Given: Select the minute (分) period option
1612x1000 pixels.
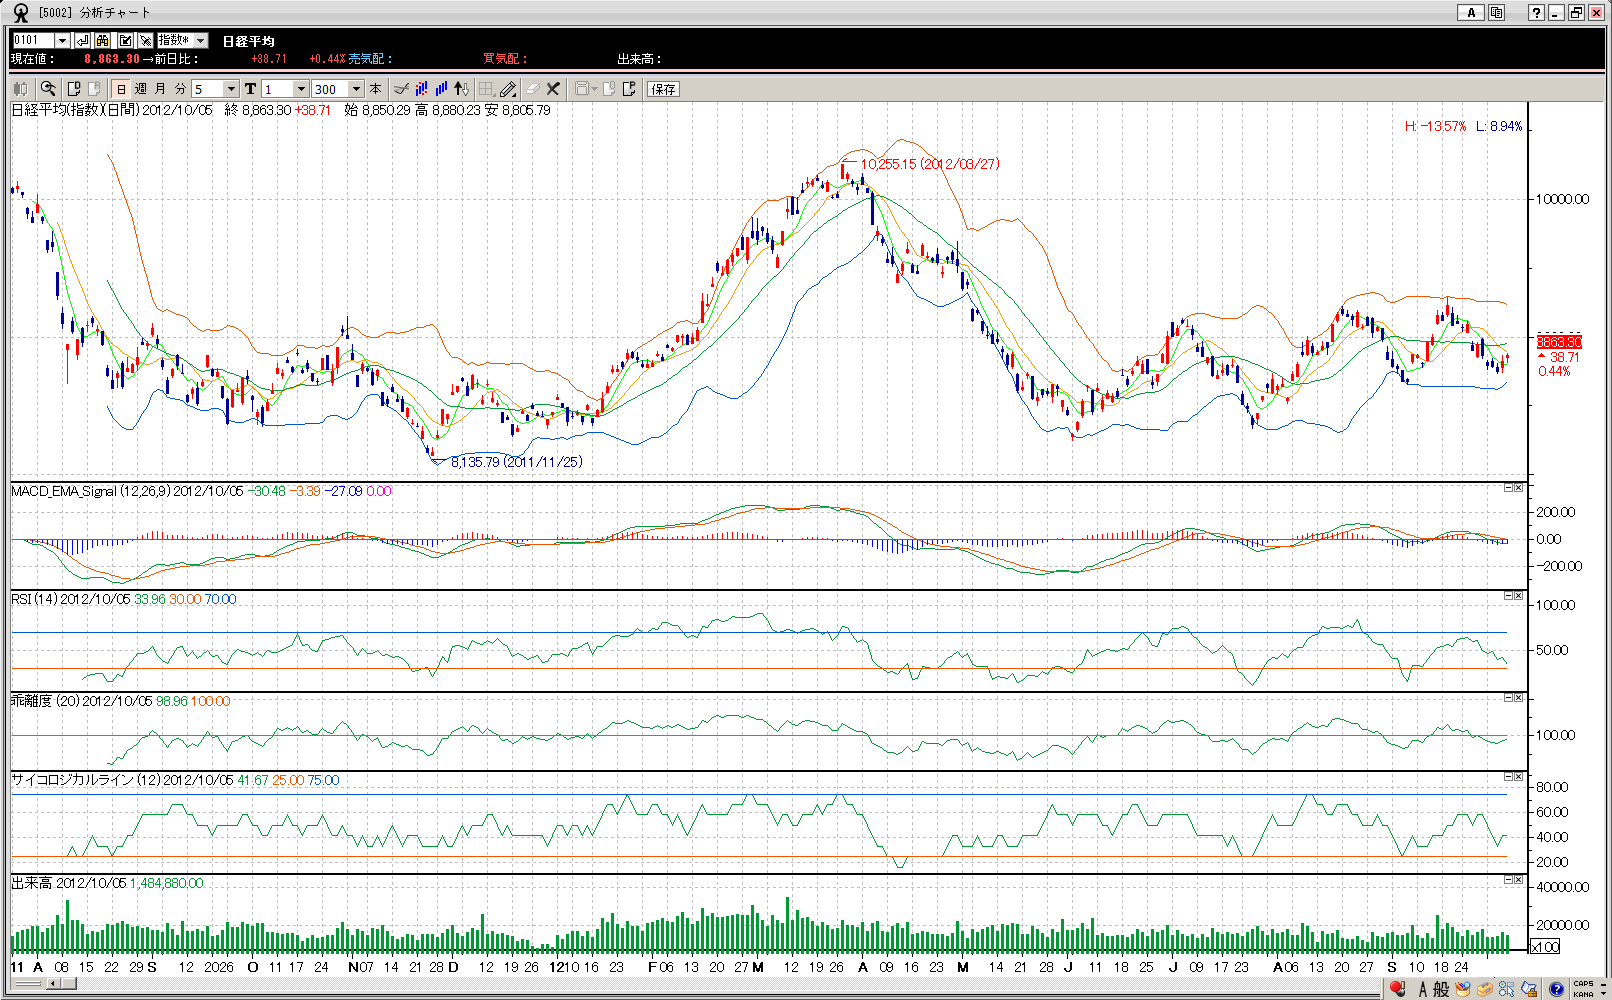Looking at the screenshot, I should point(180,89).
